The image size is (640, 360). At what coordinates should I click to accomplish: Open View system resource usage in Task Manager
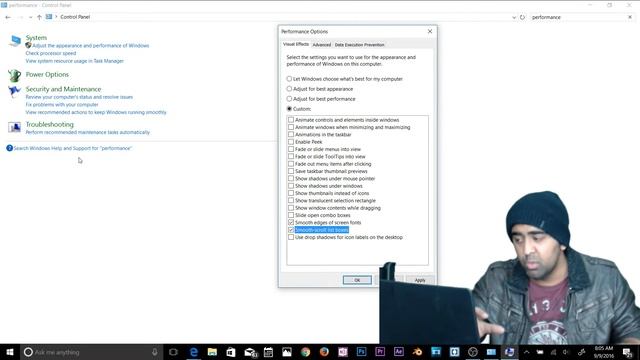[x=74, y=61]
